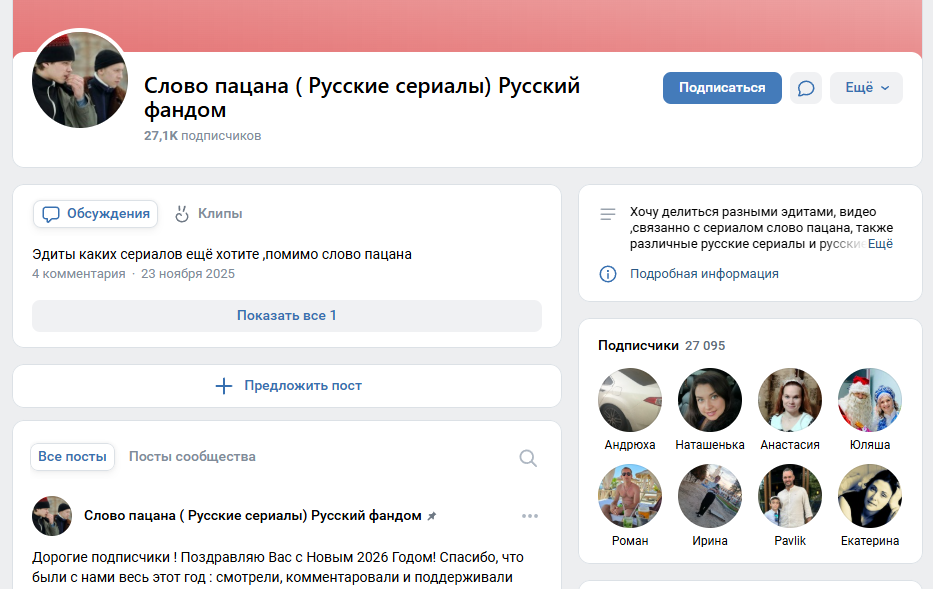Click the message bubble icon next to Подписаться
The image size is (933, 589).
806,88
